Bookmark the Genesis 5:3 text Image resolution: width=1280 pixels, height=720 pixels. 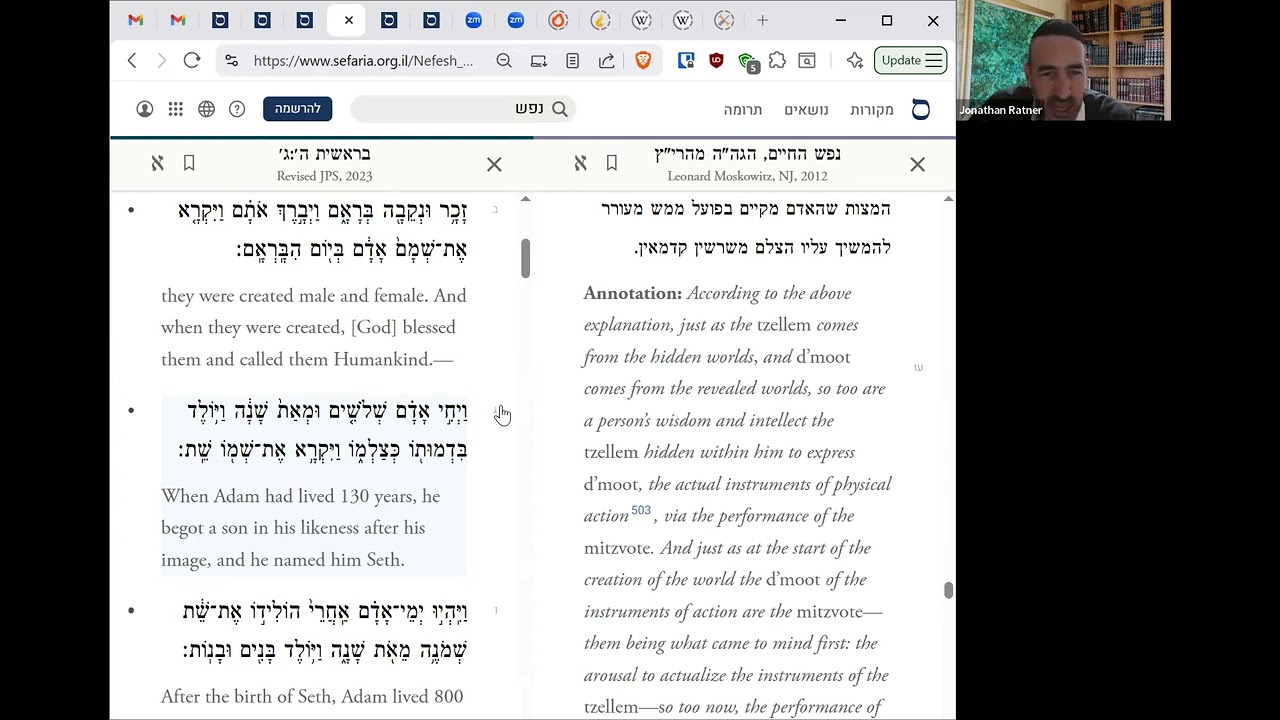189,163
